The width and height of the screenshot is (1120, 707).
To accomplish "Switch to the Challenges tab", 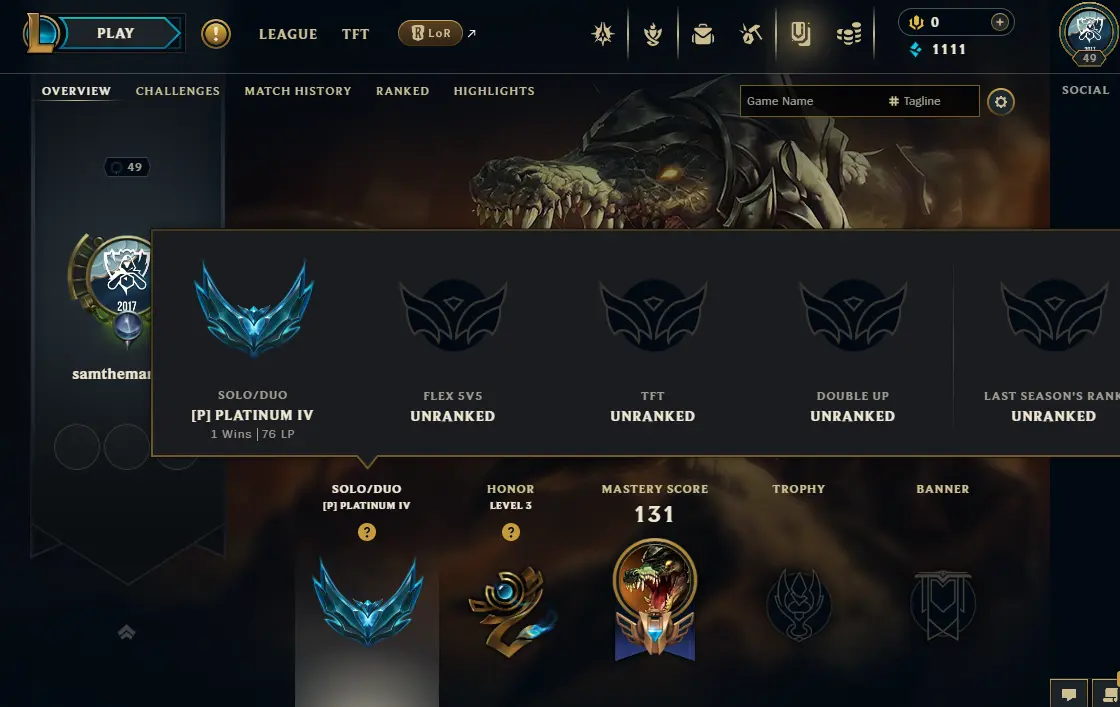I will click(x=178, y=91).
